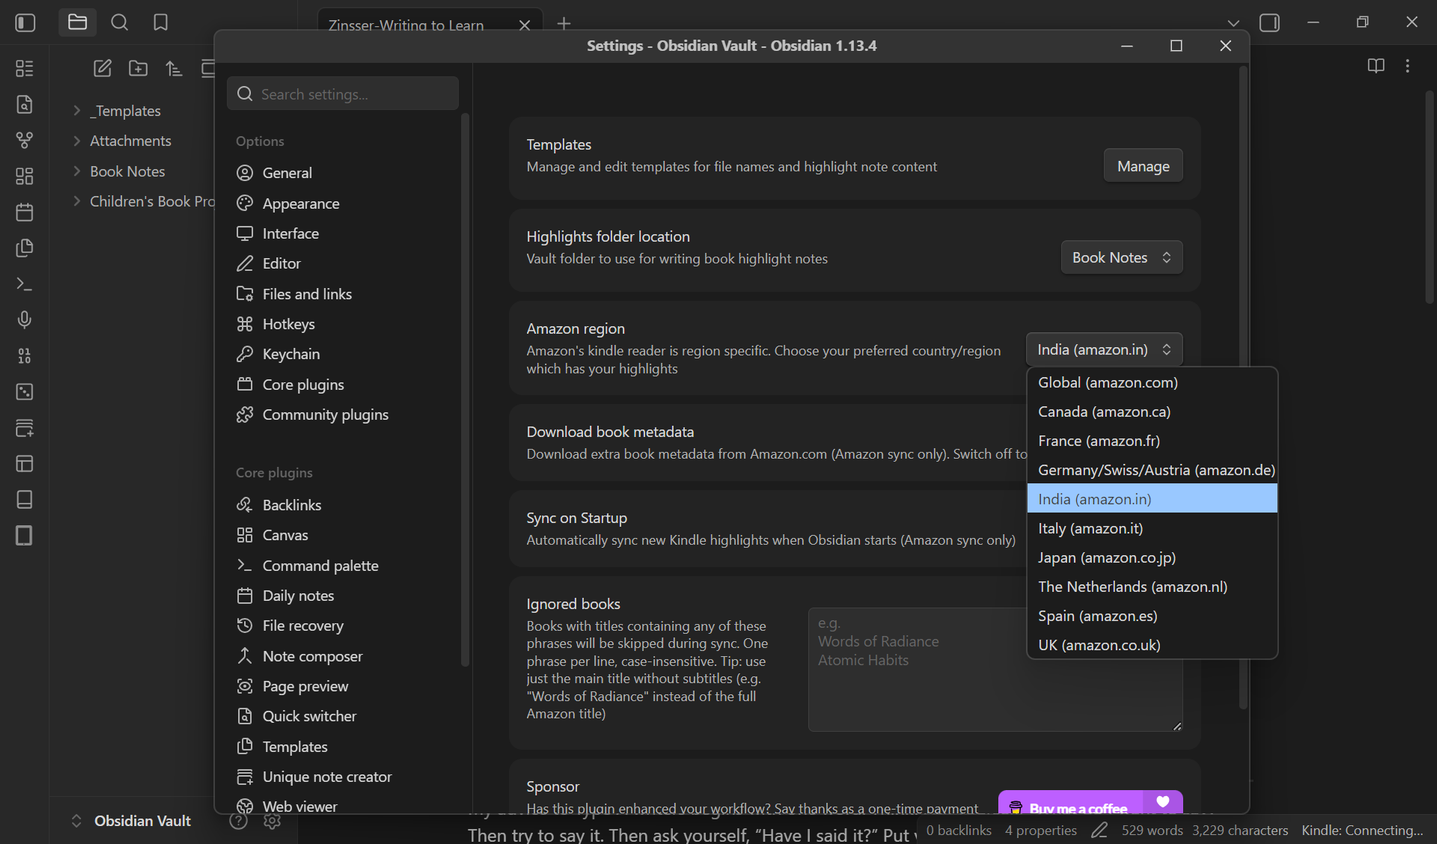The image size is (1437, 844).
Task: Open Hotkeys settings section
Action: [x=343, y=324]
